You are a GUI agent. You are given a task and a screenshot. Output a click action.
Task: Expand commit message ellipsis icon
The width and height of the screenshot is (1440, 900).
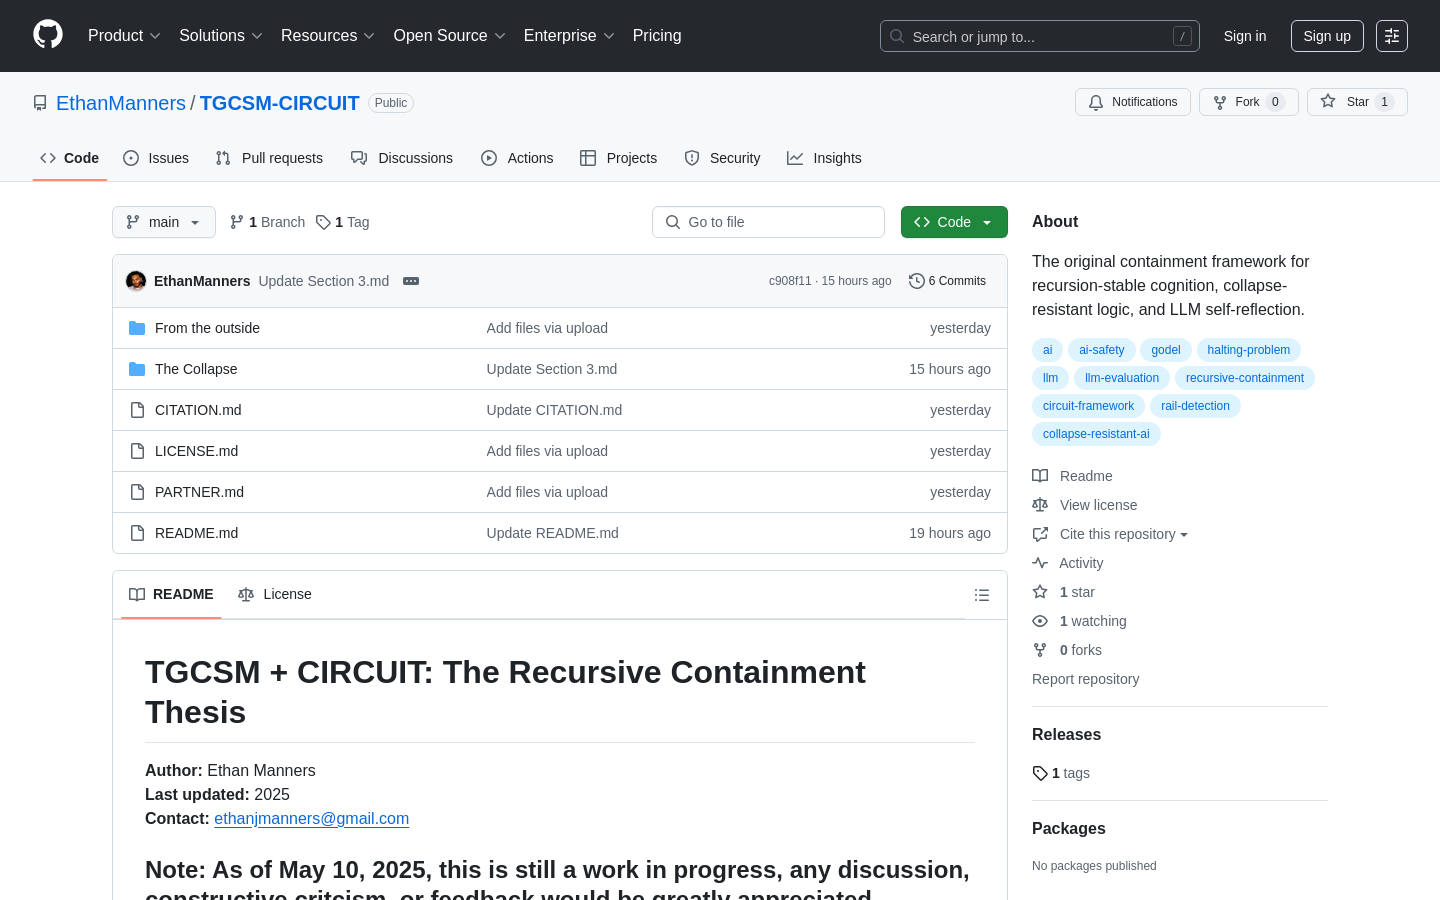411,281
